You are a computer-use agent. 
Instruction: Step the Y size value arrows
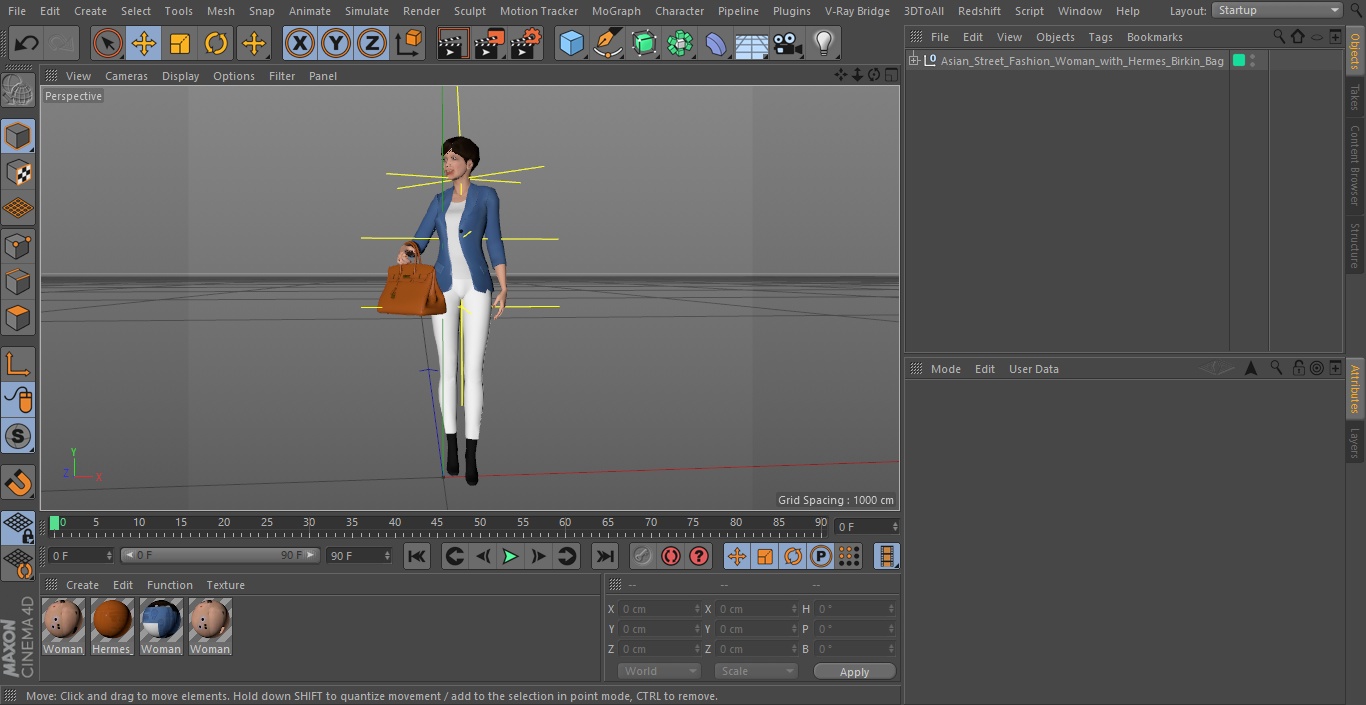point(794,629)
